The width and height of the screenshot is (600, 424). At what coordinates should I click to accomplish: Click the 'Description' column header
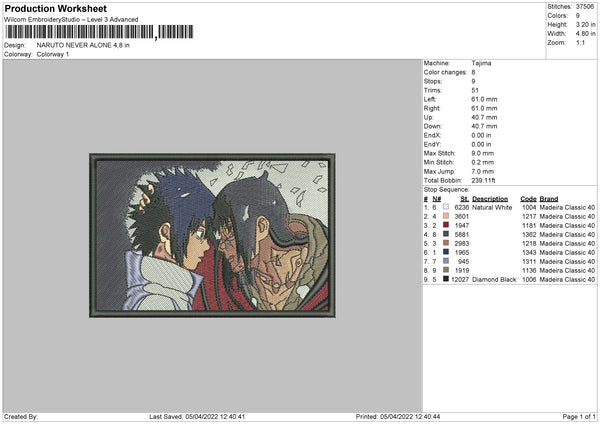coord(490,199)
